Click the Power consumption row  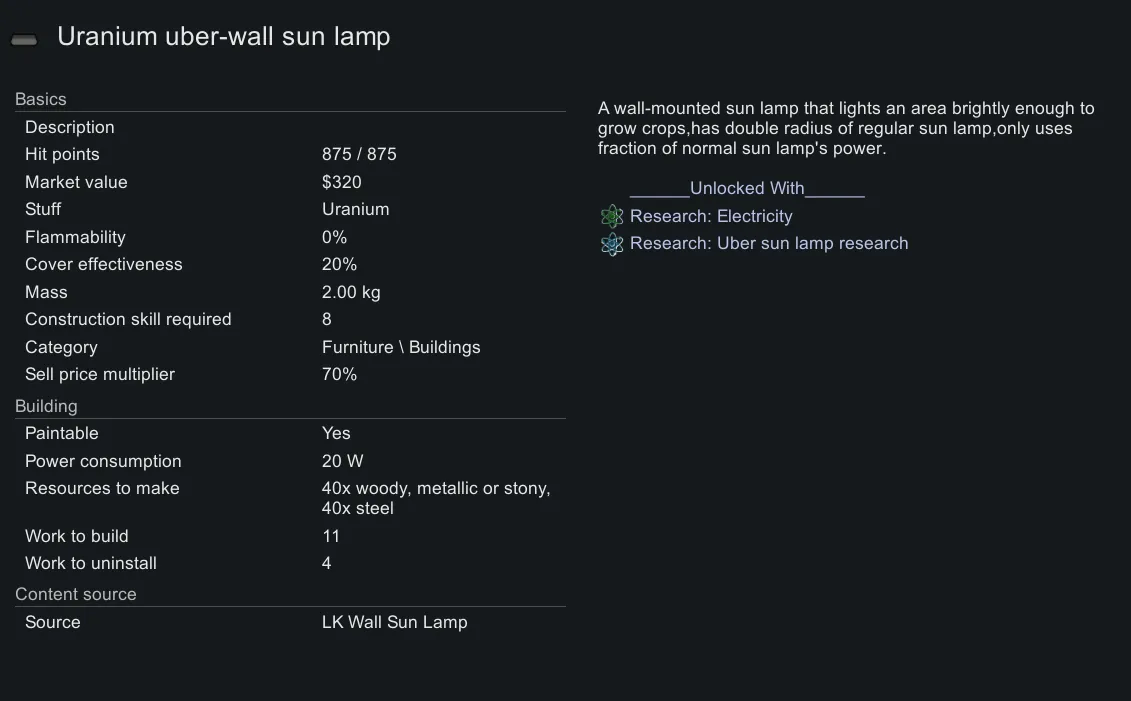[290, 461]
